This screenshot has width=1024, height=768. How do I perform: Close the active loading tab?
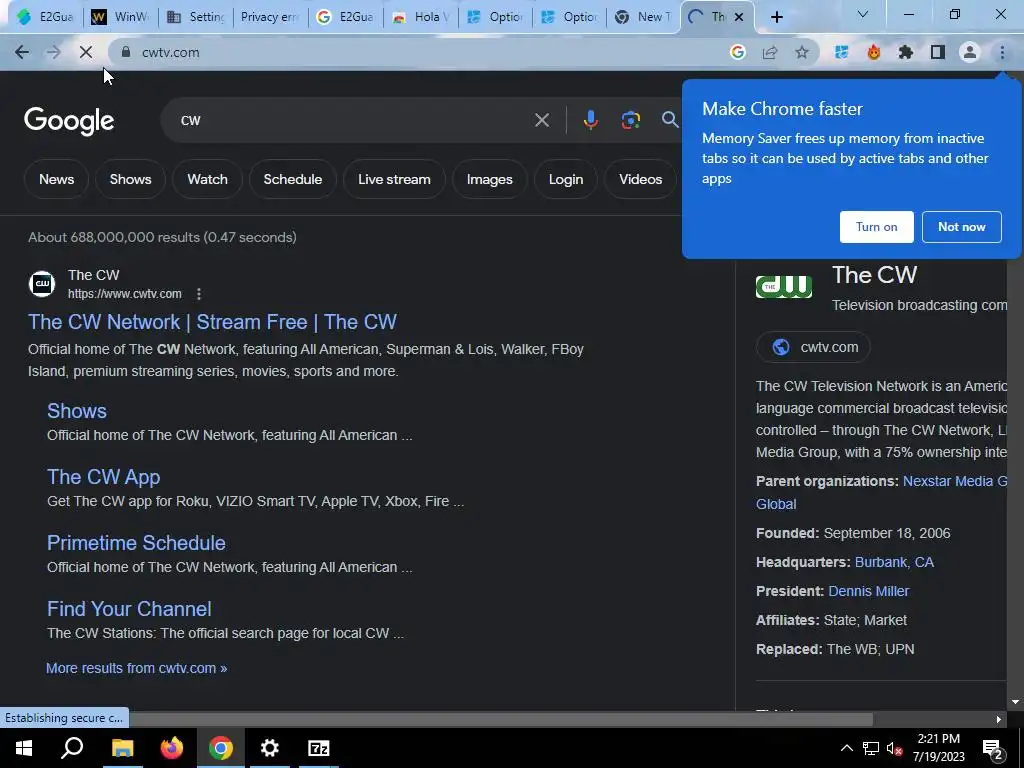739,17
